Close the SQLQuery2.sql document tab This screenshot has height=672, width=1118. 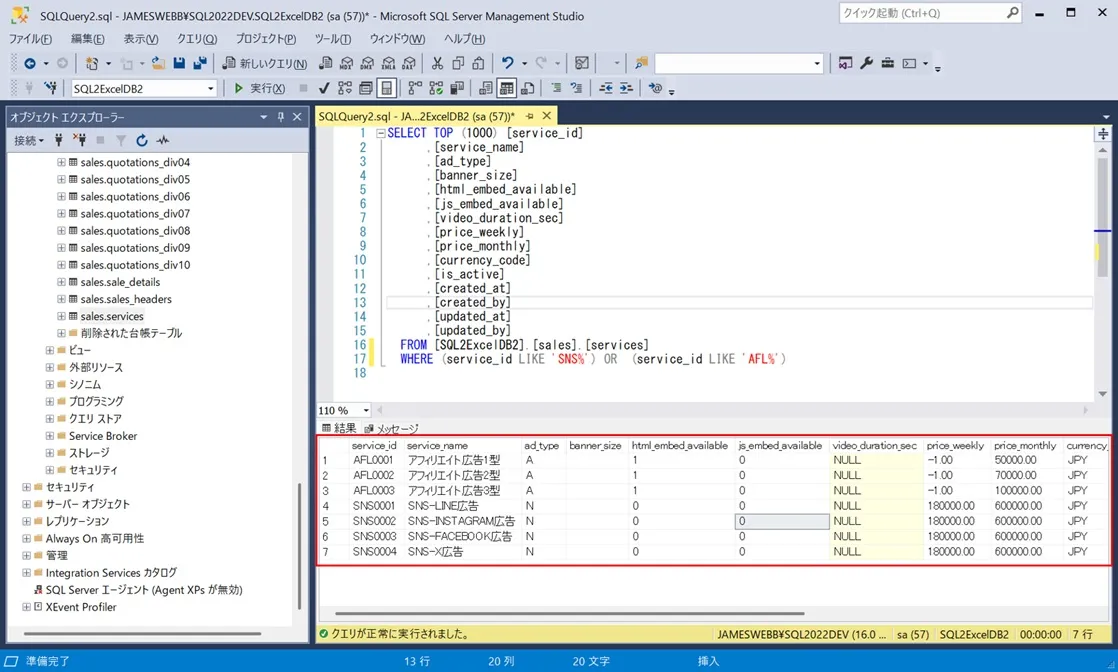[x=547, y=116]
